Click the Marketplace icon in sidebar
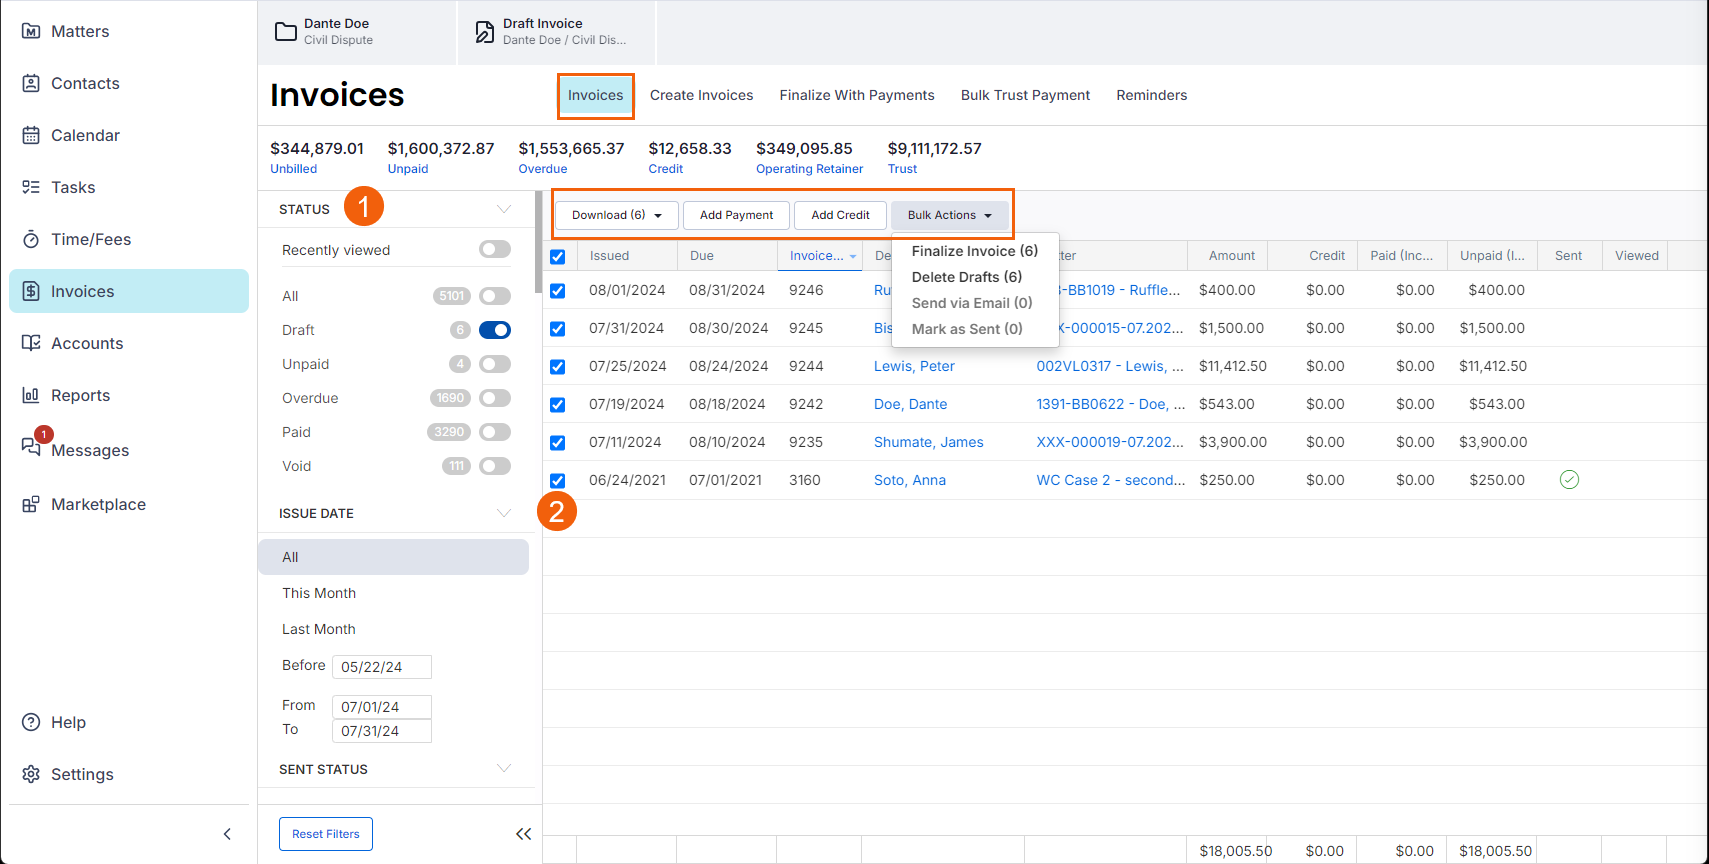The image size is (1709, 864). 31,504
